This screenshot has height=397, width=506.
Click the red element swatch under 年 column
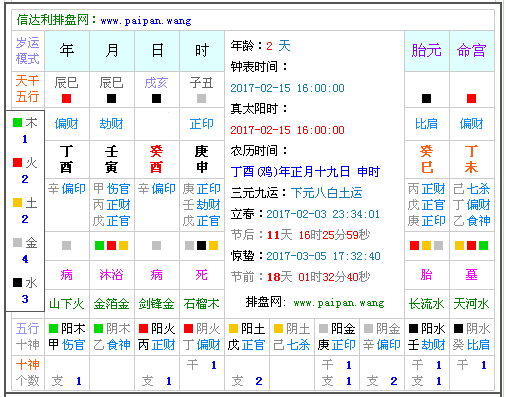click(x=66, y=98)
